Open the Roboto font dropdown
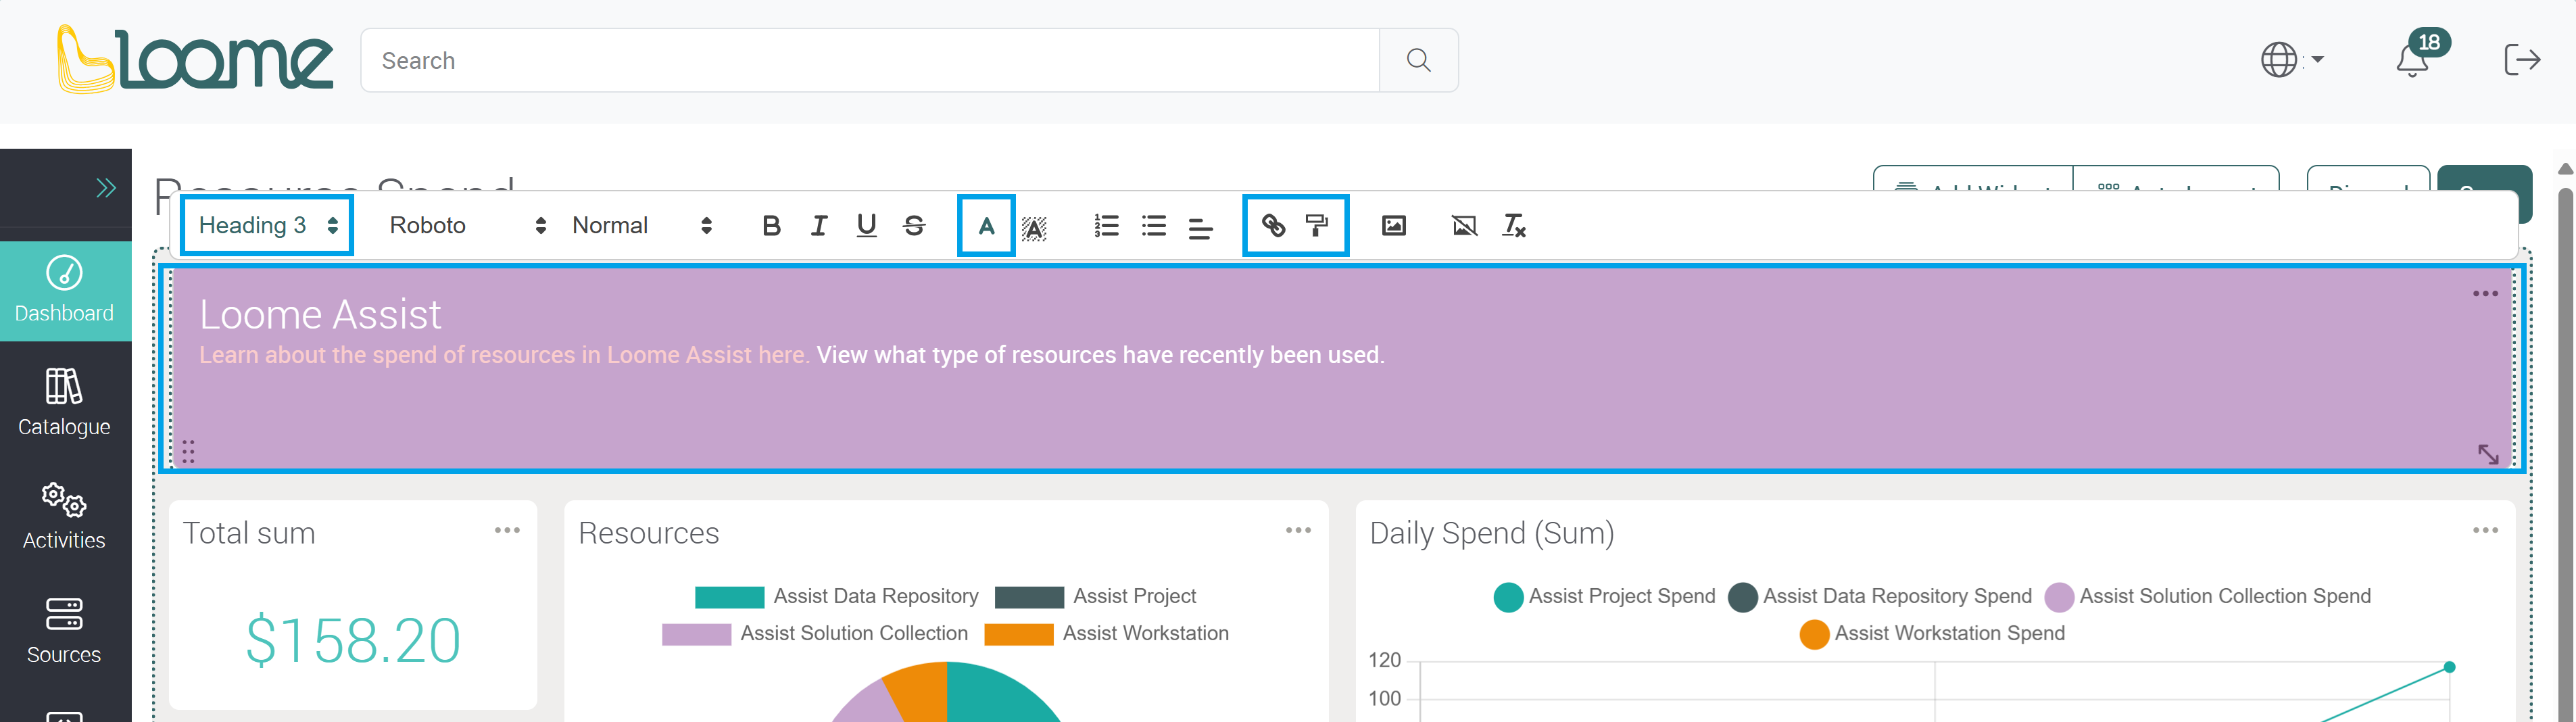 coord(467,225)
